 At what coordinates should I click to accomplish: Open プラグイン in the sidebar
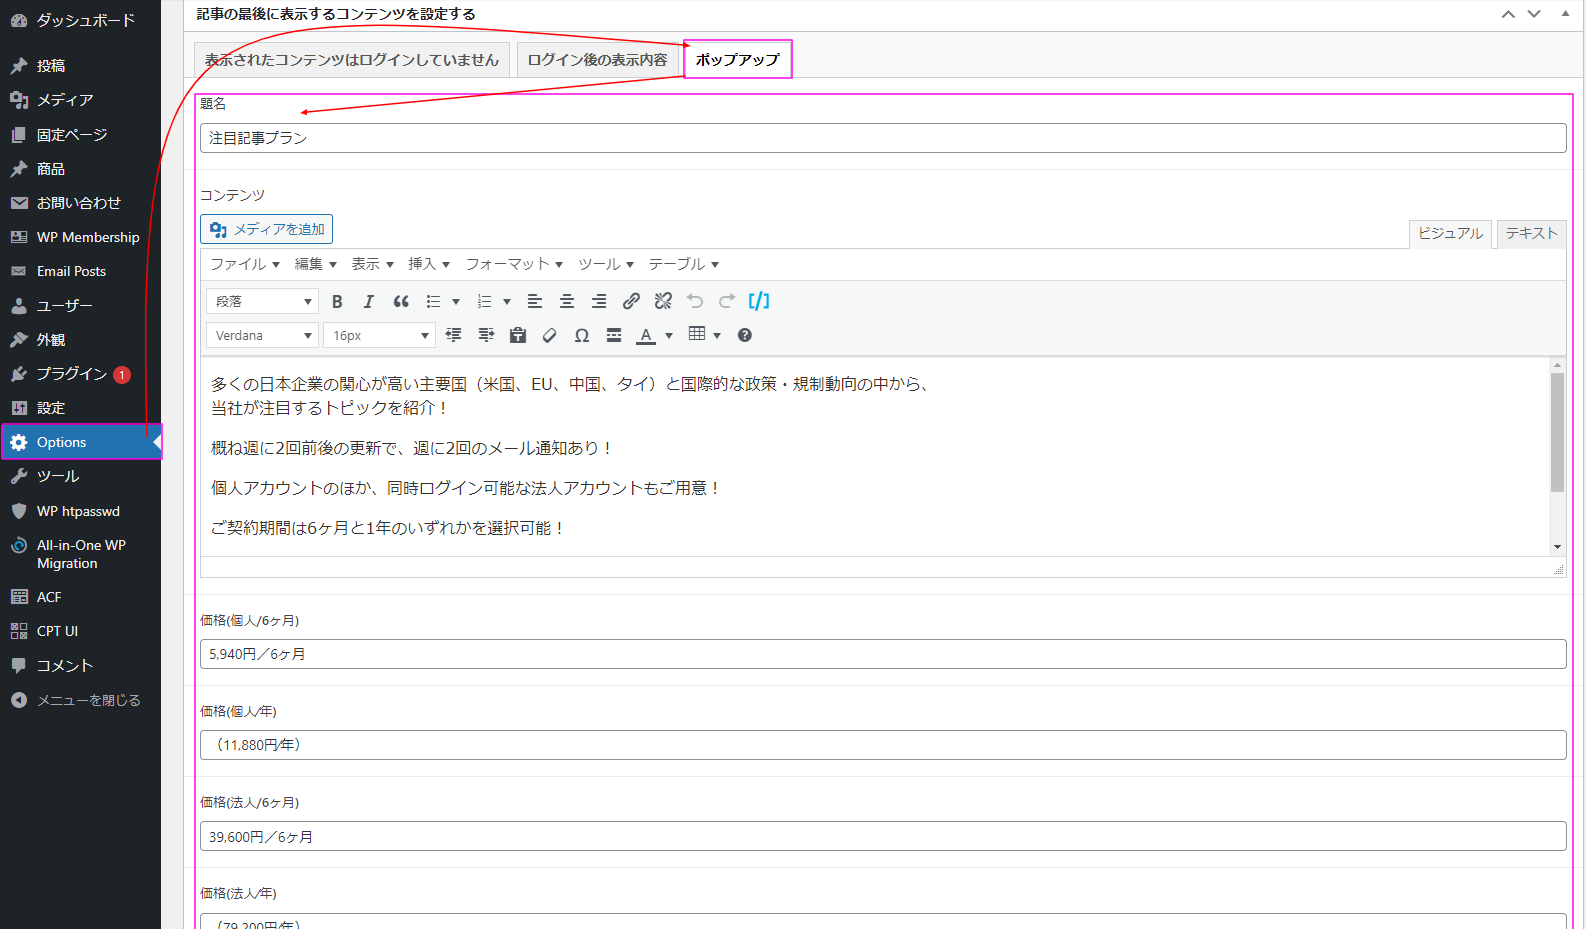(x=80, y=374)
